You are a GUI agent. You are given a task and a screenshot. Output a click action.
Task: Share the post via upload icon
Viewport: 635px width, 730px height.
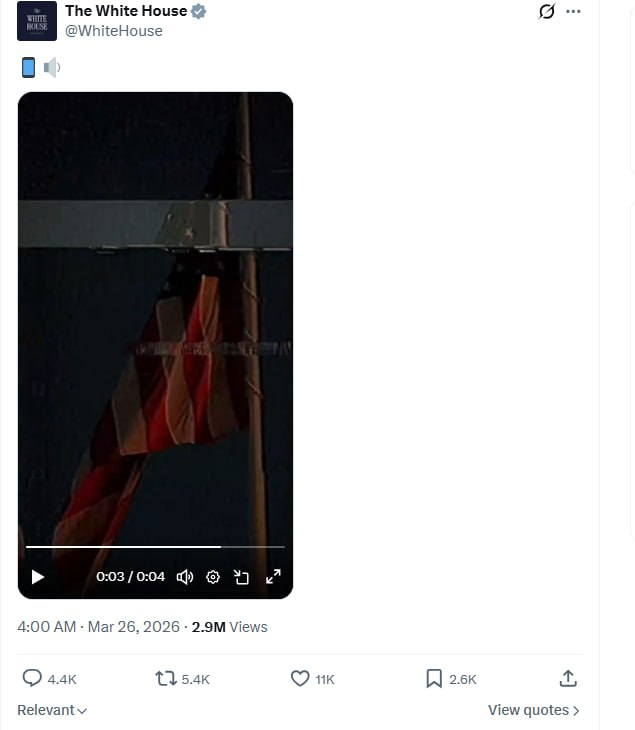tap(568, 679)
